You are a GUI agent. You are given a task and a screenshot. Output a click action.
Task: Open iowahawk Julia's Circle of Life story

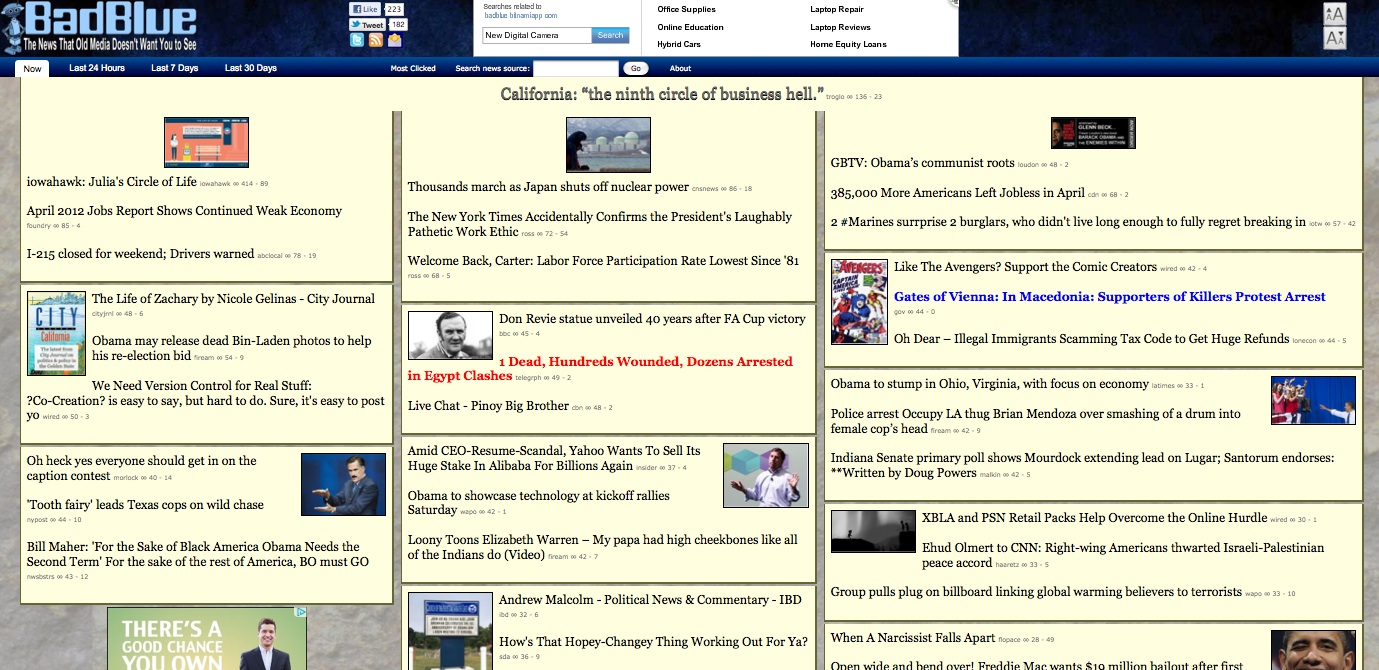(112, 182)
